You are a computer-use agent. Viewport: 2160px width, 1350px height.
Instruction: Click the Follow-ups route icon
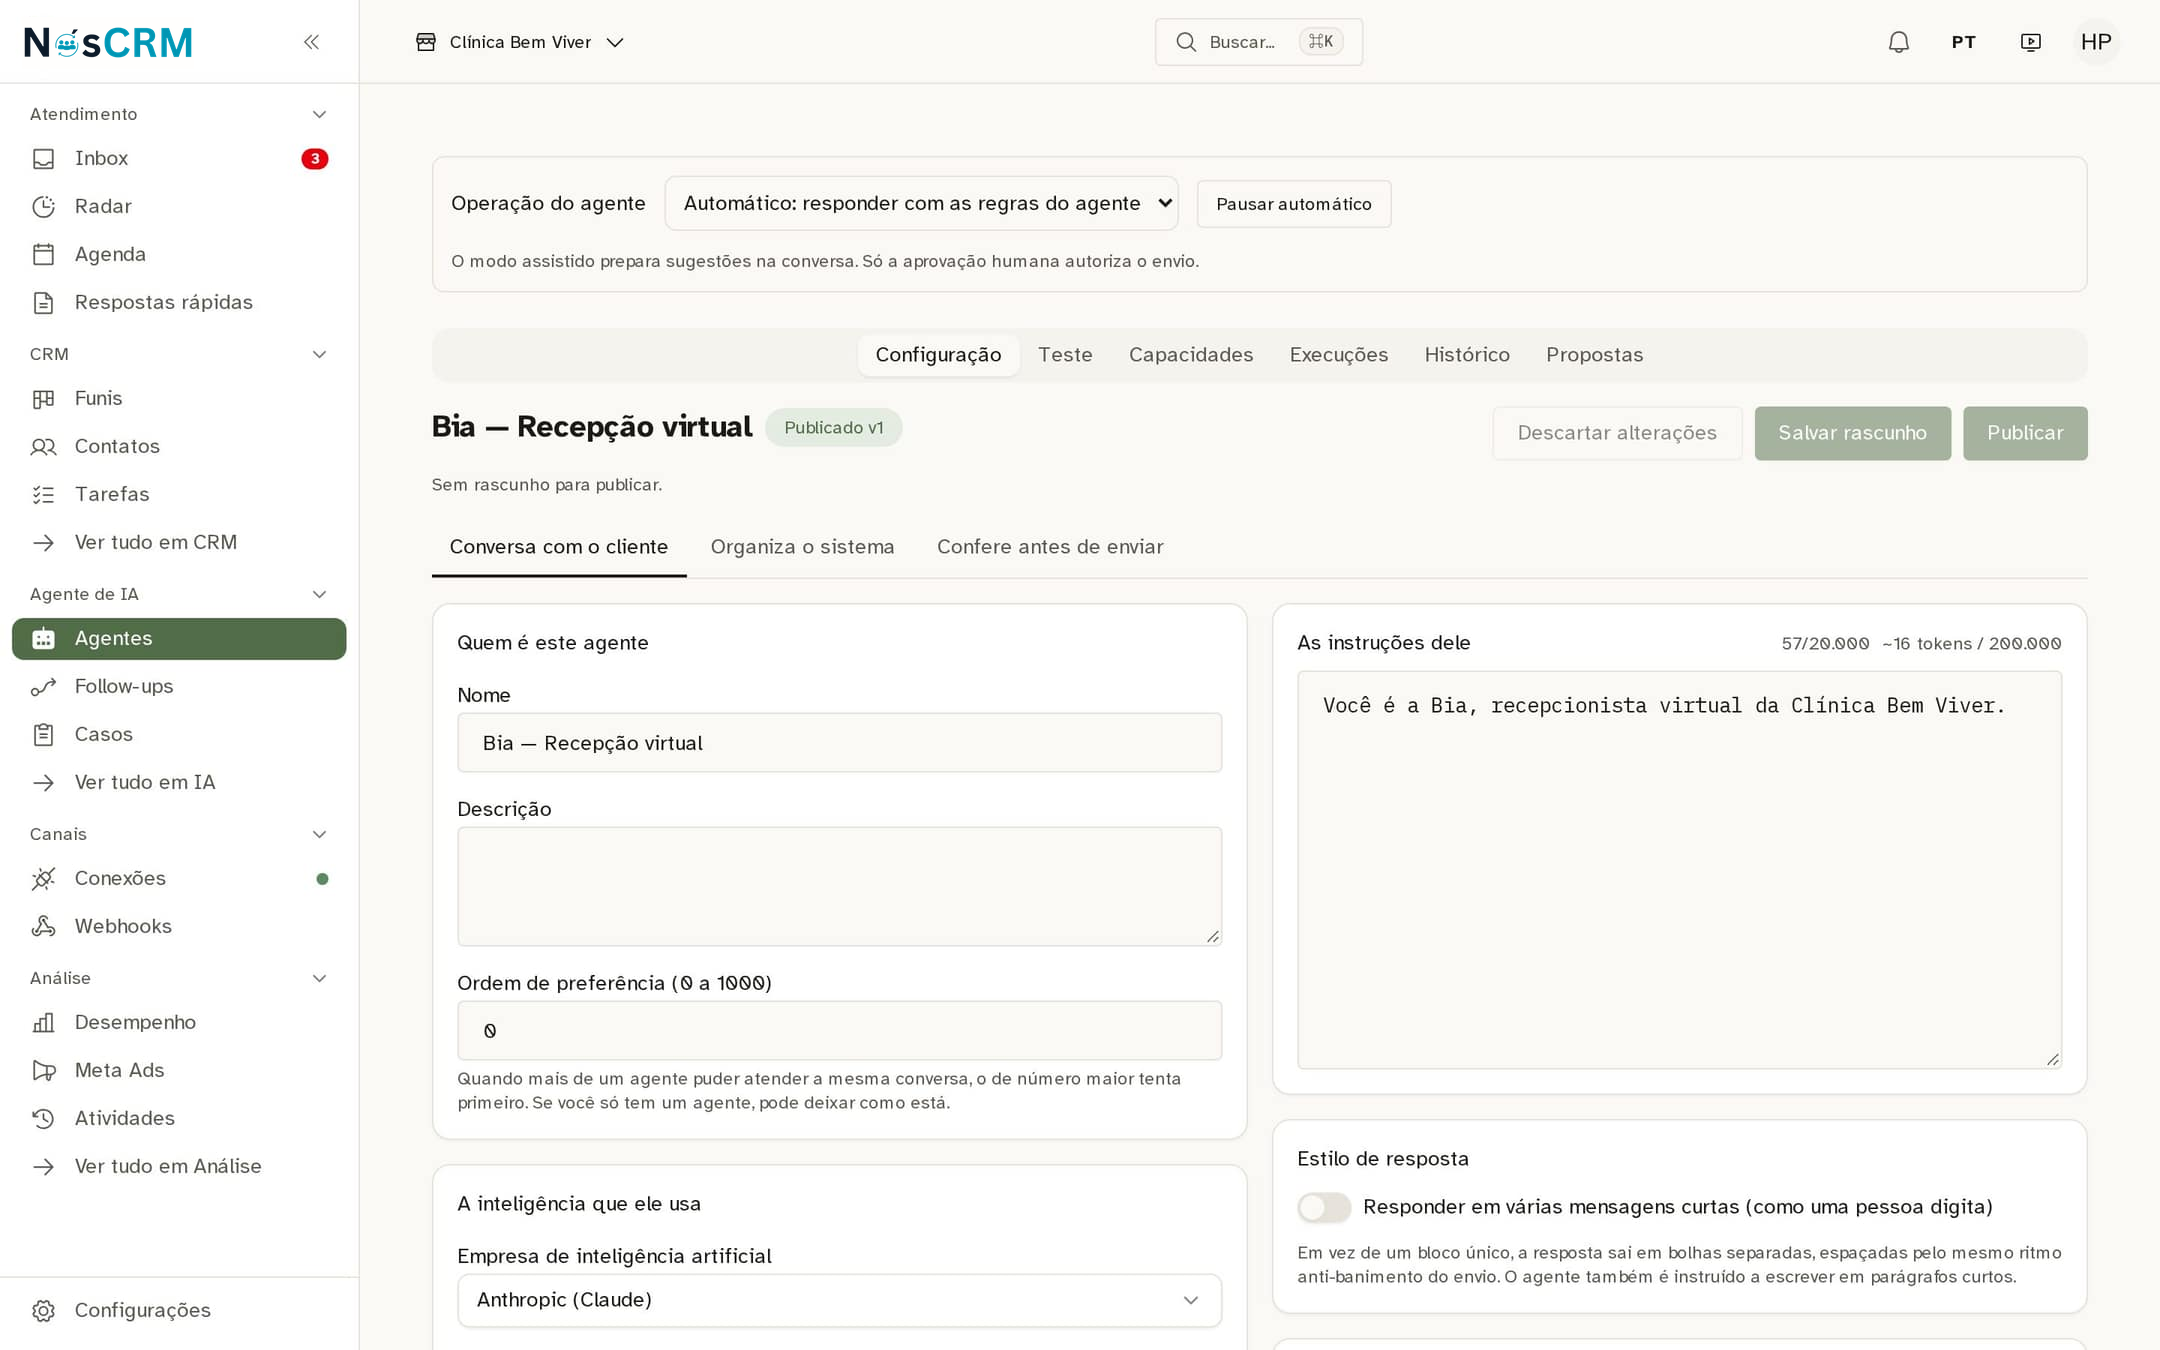point(43,686)
